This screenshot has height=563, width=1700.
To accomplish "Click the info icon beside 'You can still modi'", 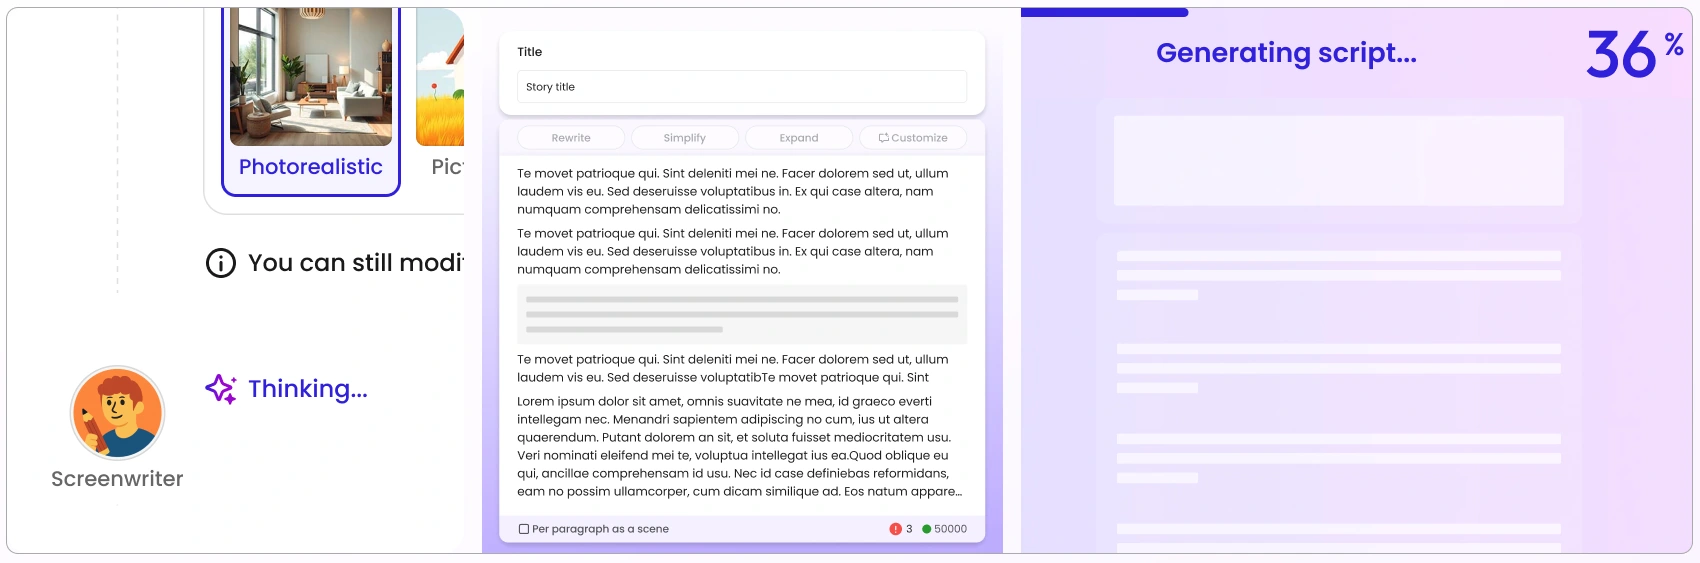I will pyautogui.click(x=221, y=263).
